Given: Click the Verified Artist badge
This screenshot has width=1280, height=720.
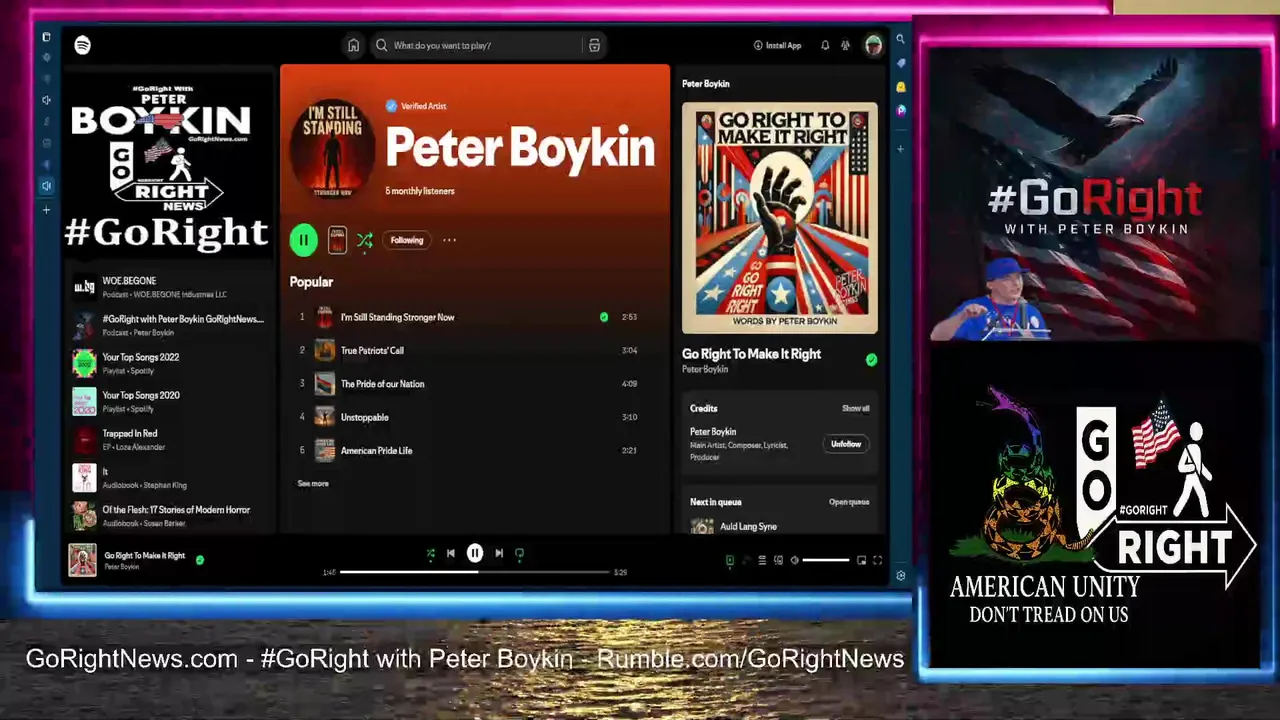Looking at the screenshot, I should click(416, 106).
